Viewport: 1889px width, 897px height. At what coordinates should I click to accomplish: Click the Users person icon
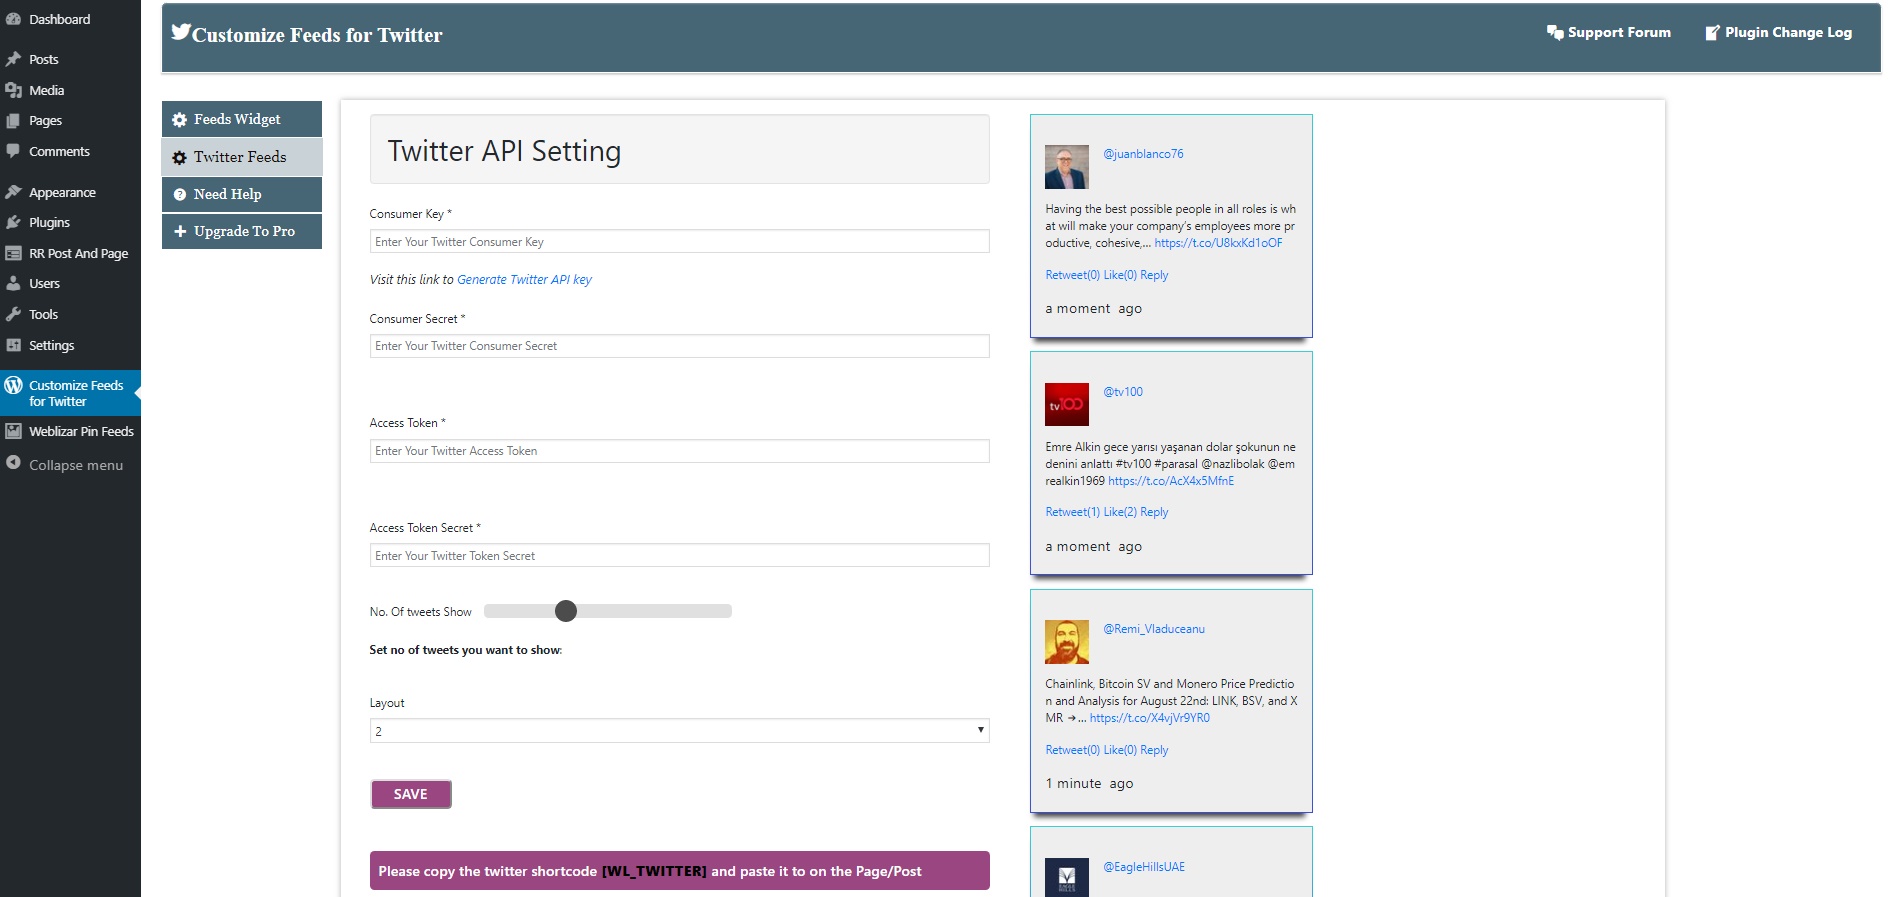pos(13,283)
